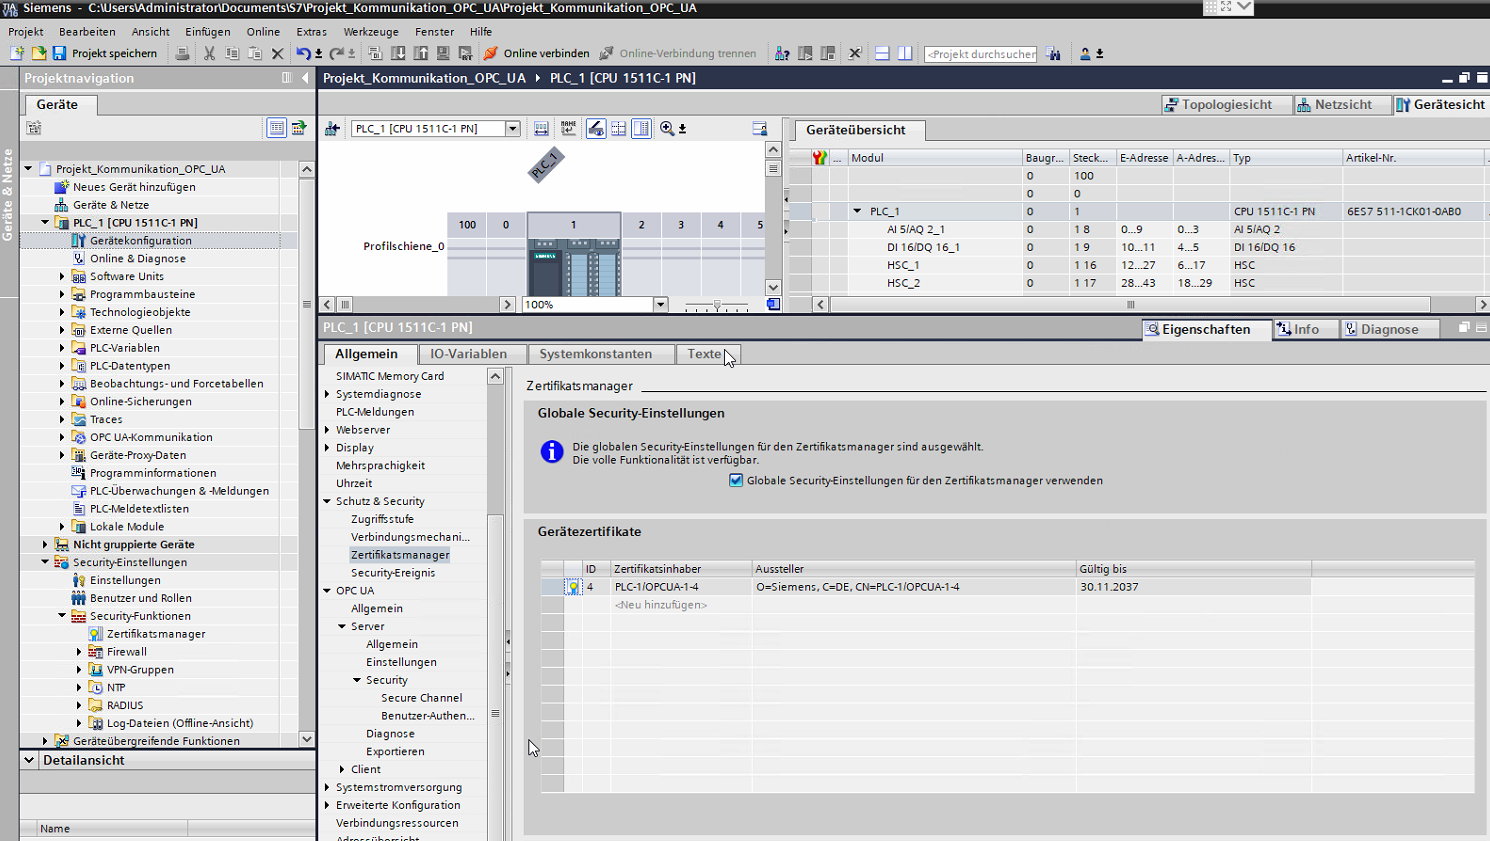Expand the Client node under OPC UA

click(342, 769)
